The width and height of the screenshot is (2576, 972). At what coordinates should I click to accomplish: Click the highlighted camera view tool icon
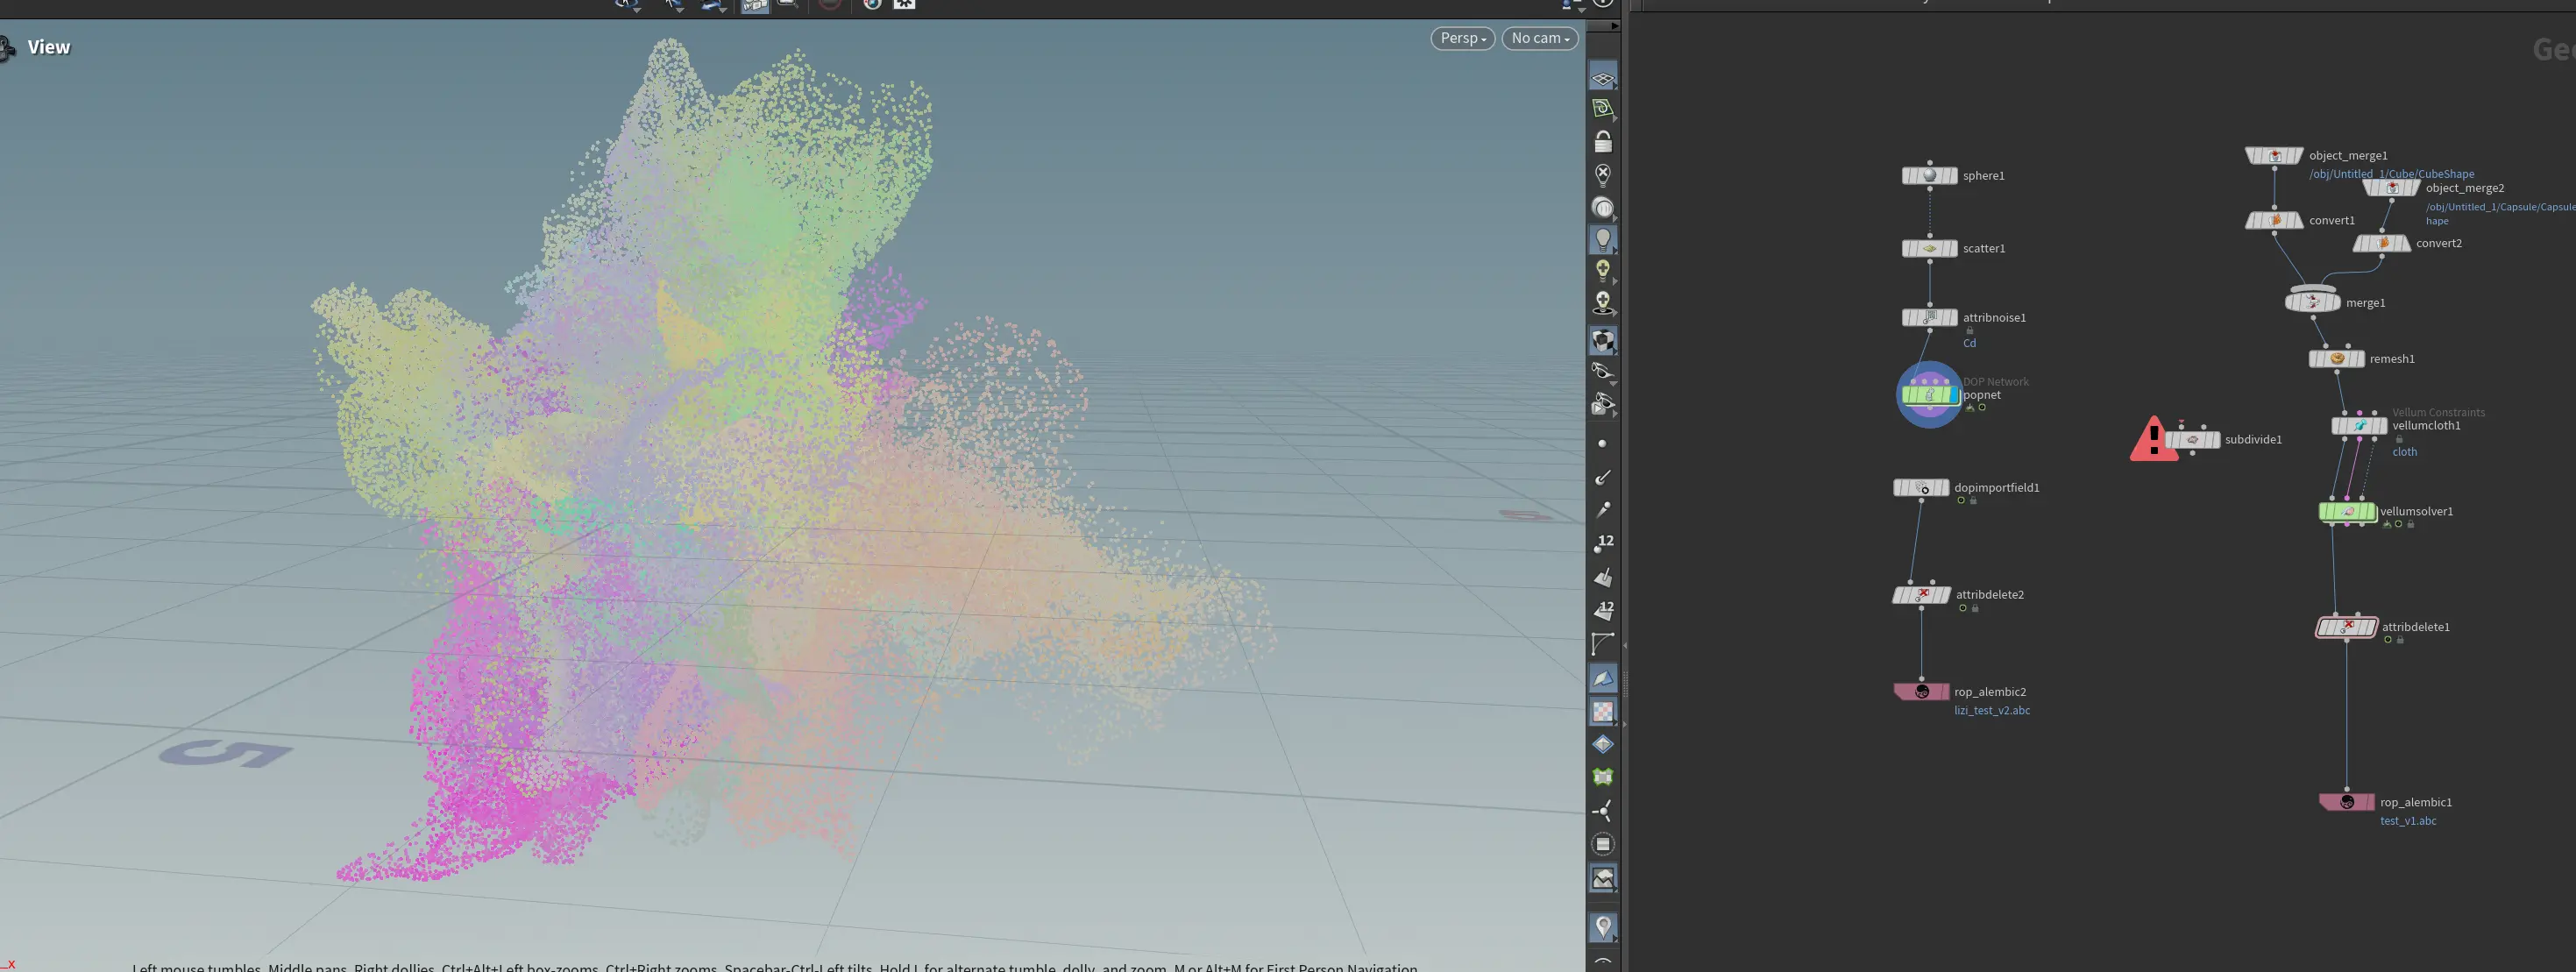click(755, 5)
